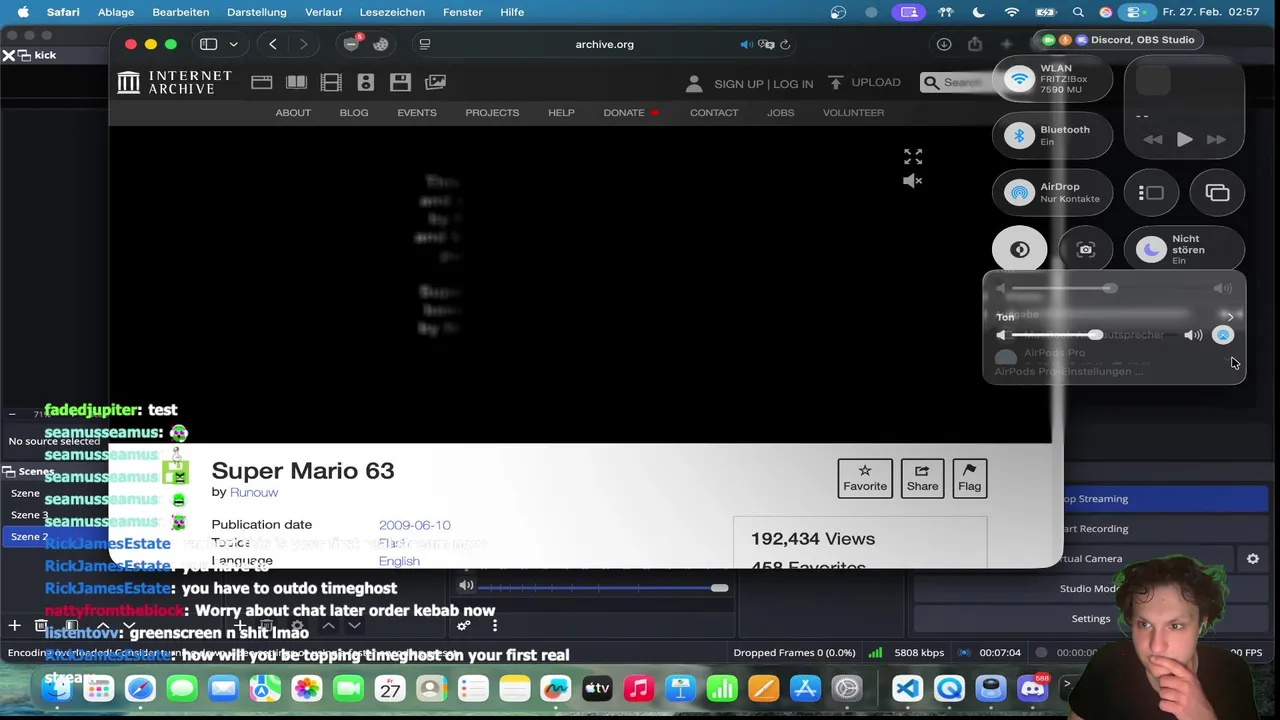Image resolution: width=1280 pixels, height=720 pixels.
Task: Open the Control Center menu bar icon
Action: (1135, 12)
